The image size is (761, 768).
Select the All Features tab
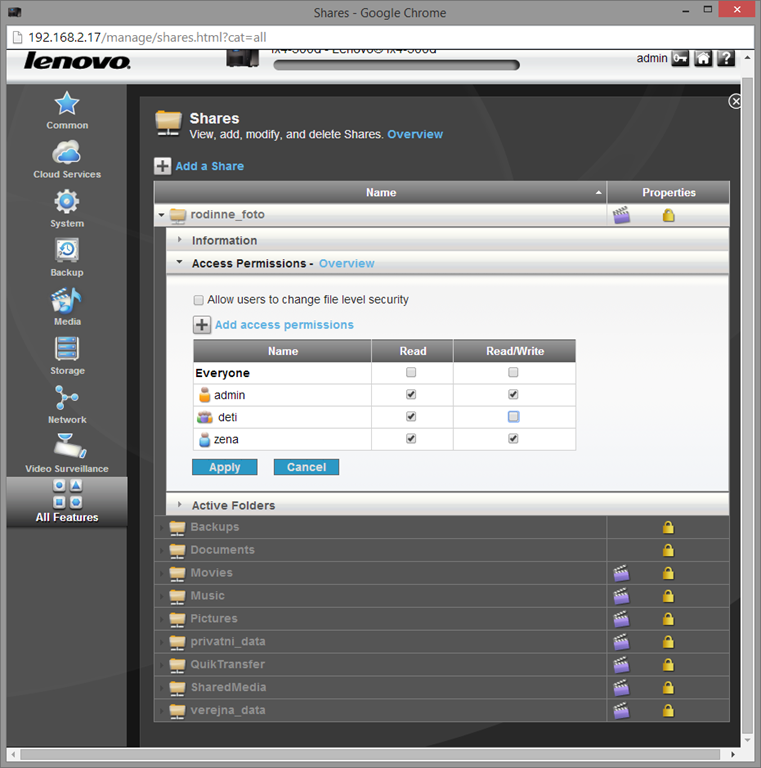coord(67,501)
